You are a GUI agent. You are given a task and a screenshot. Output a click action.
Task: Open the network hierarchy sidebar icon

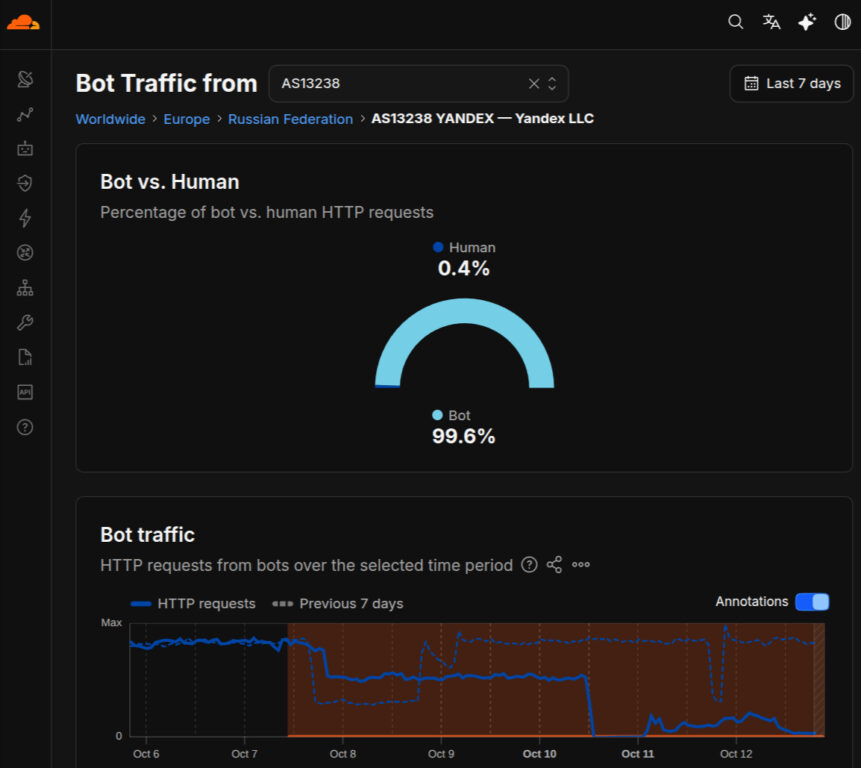25,287
